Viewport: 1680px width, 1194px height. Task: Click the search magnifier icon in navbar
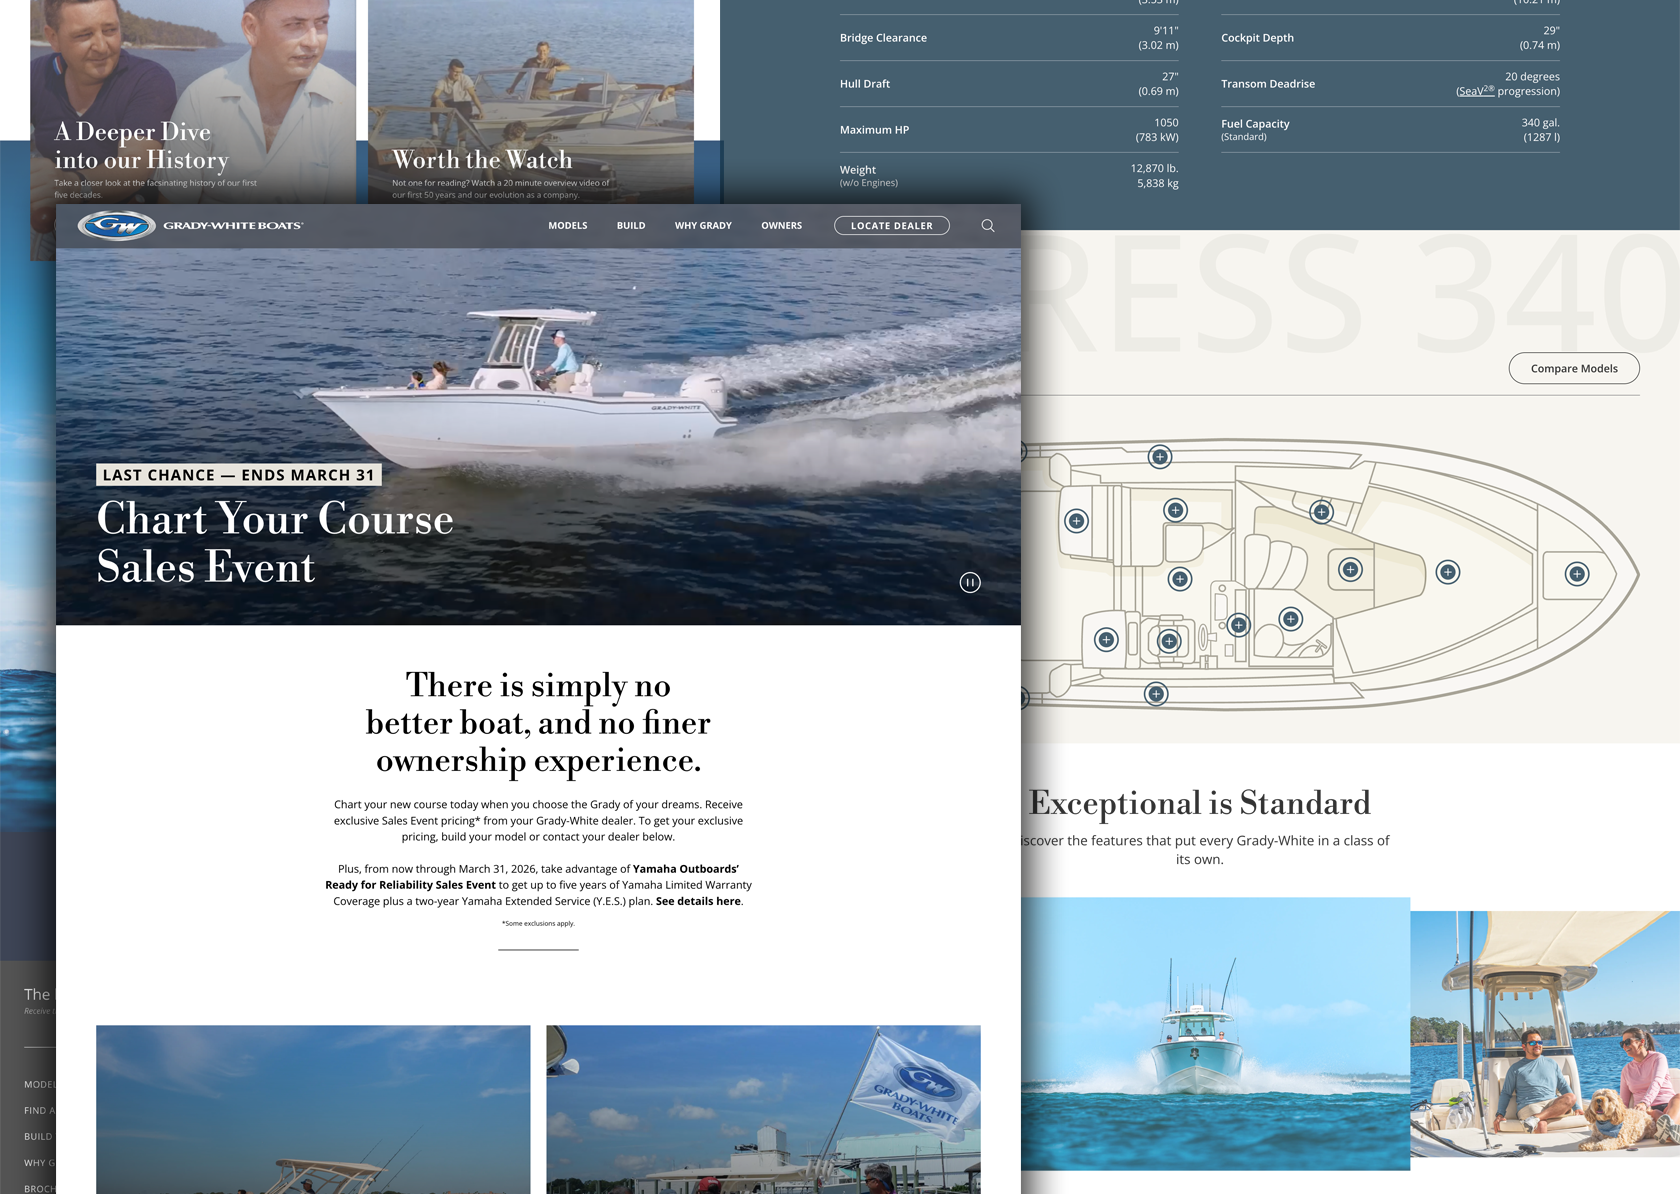pyautogui.click(x=987, y=226)
